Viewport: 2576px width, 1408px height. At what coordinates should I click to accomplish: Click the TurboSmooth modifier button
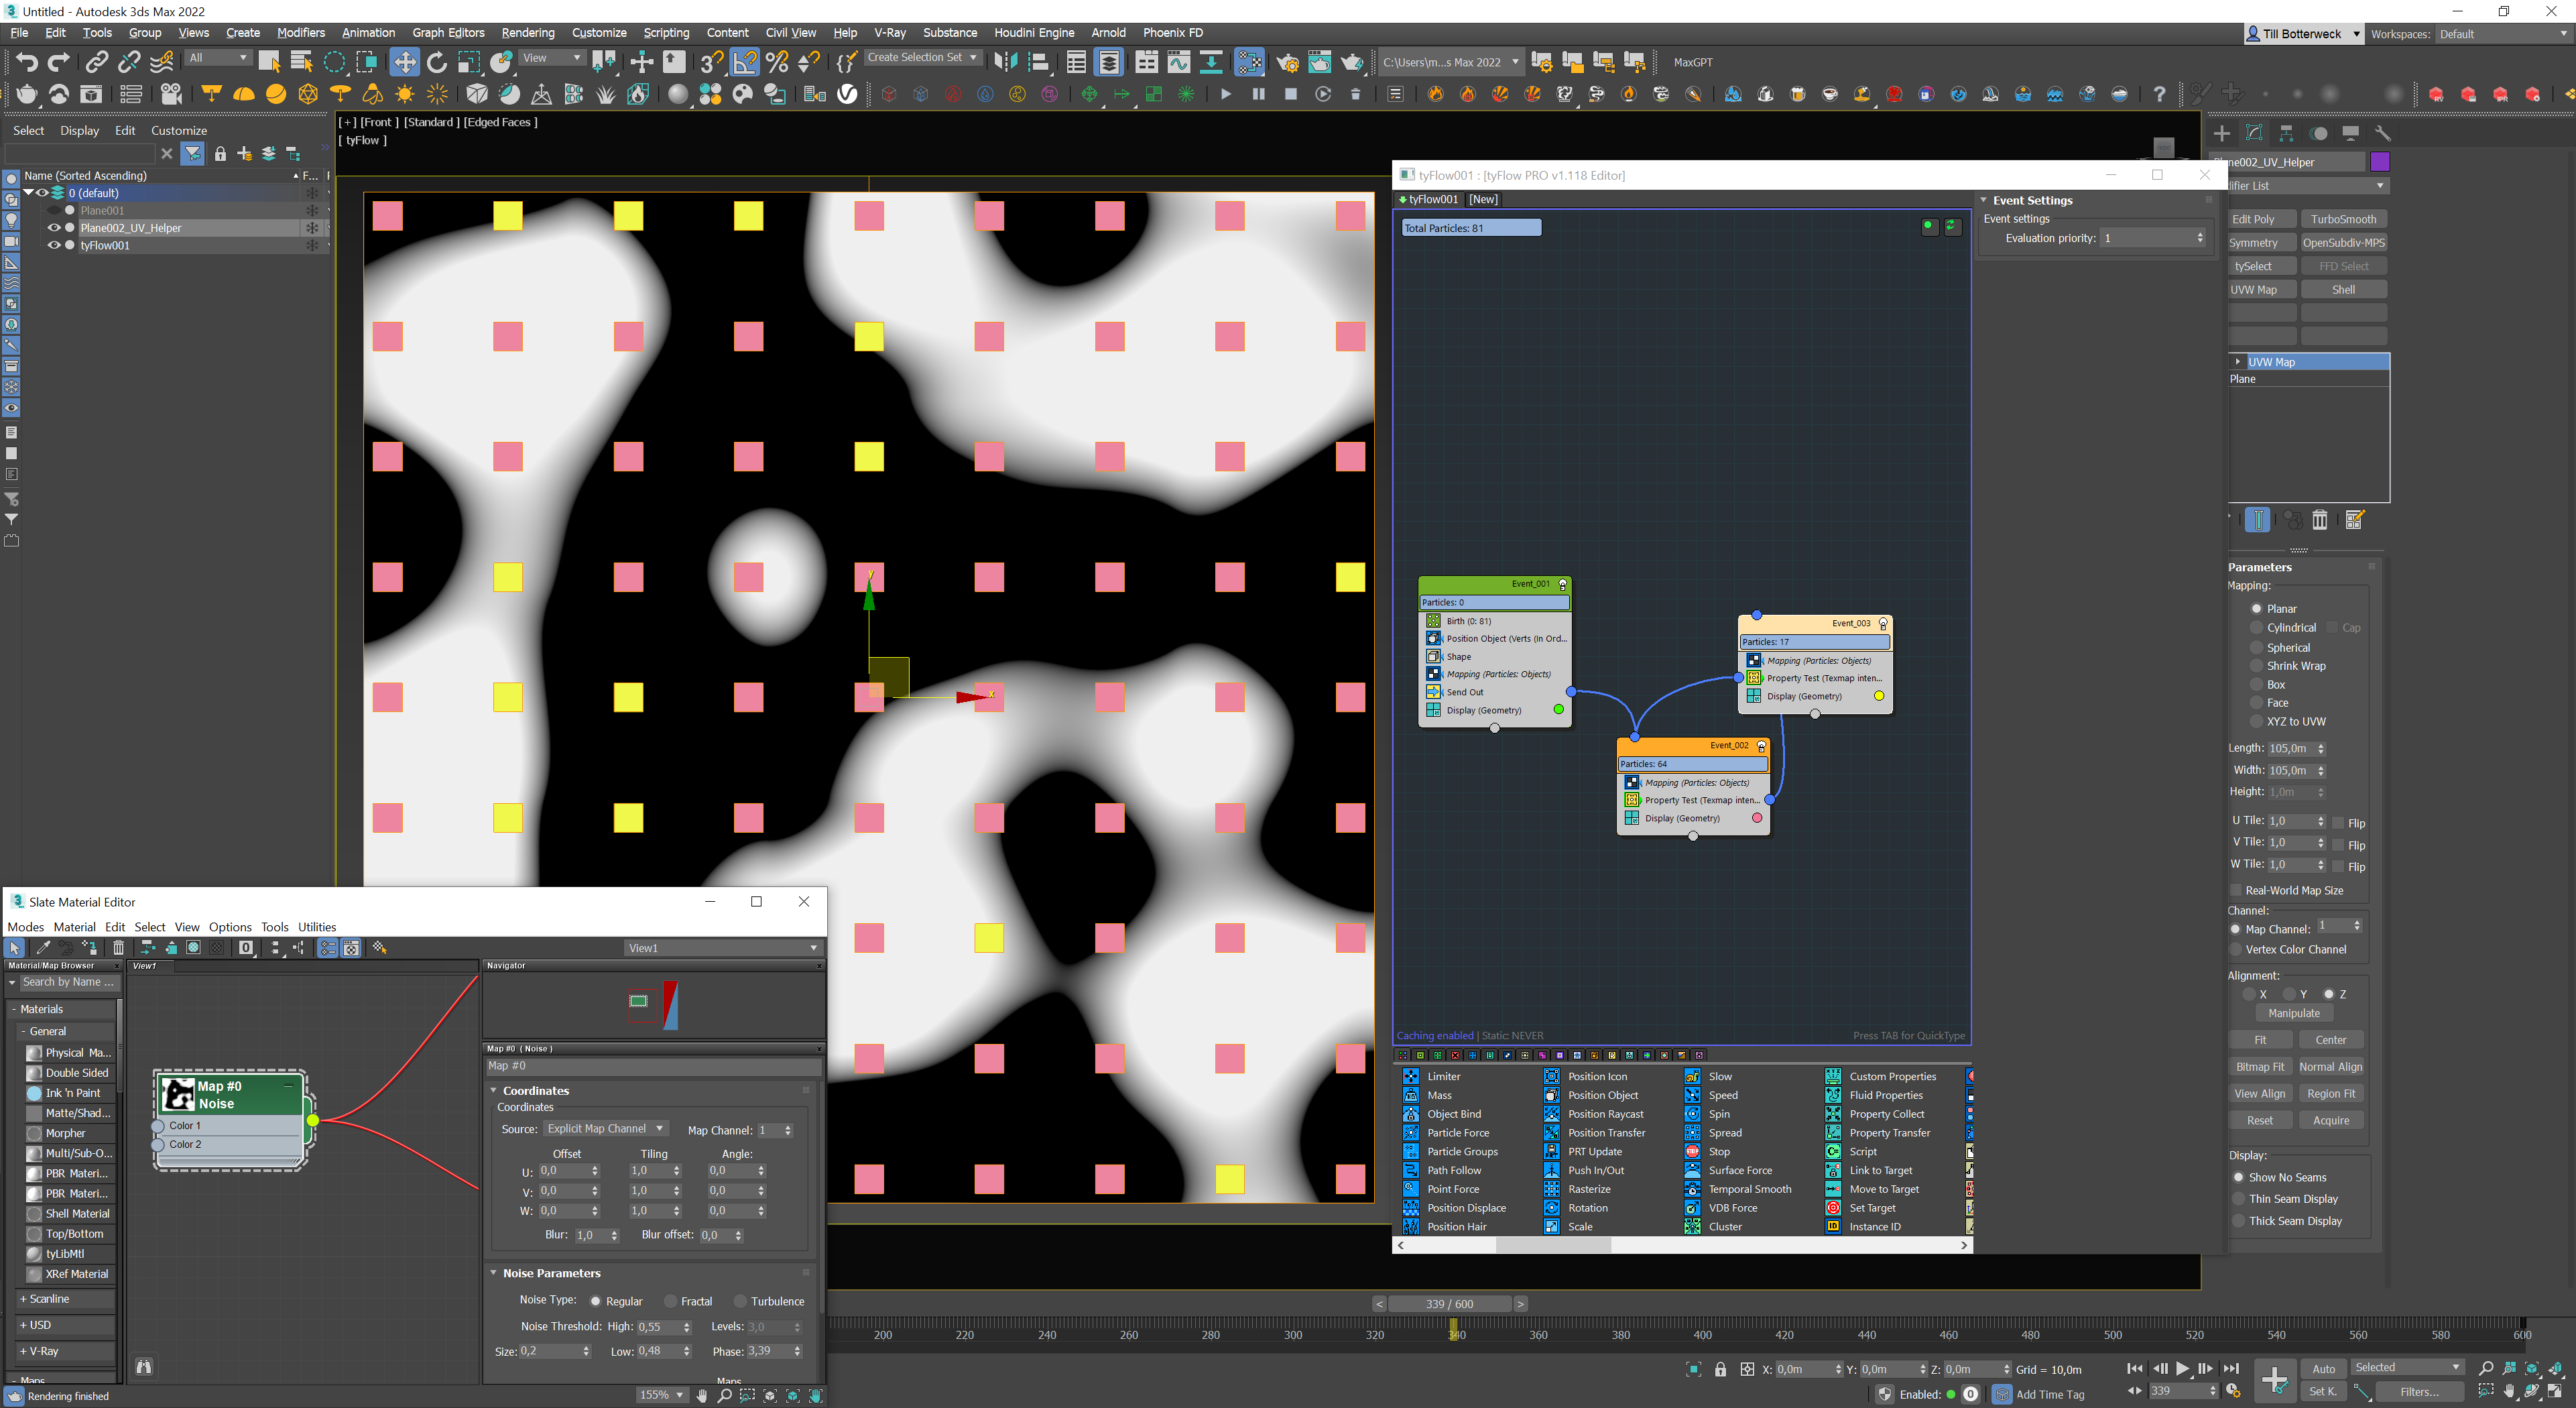(x=2343, y=219)
